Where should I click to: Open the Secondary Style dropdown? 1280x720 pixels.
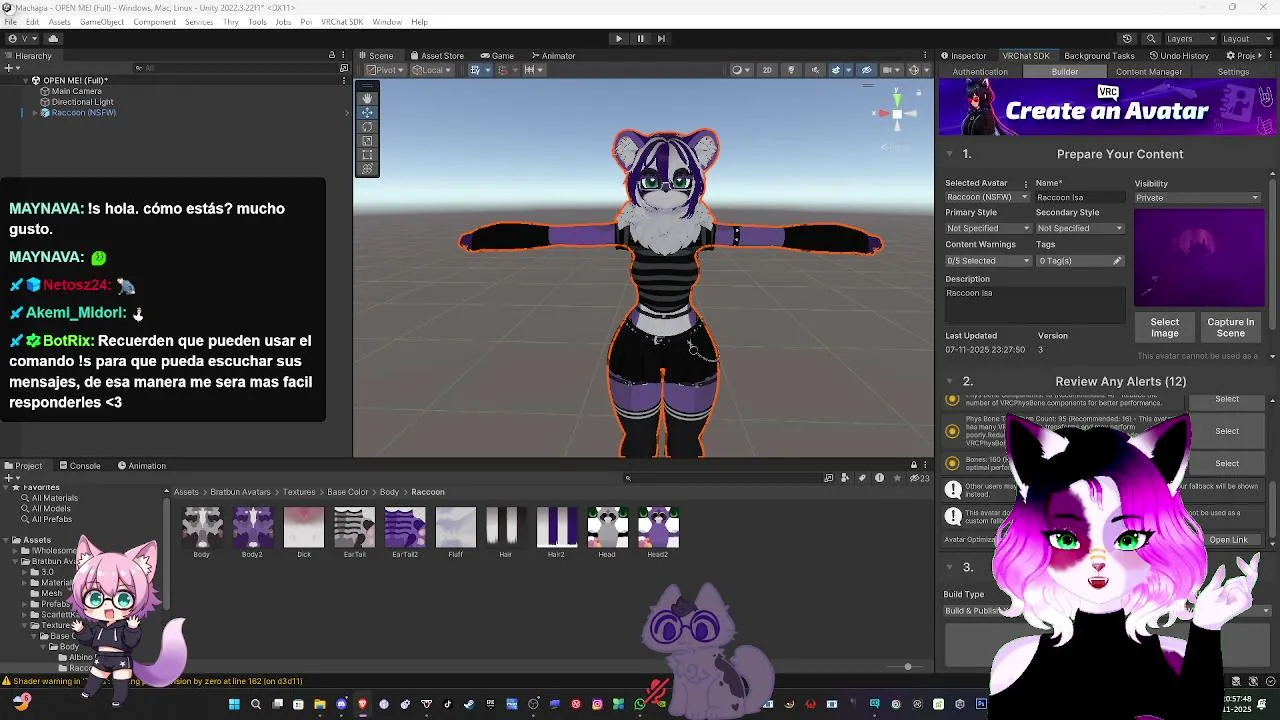coord(1080,228)
